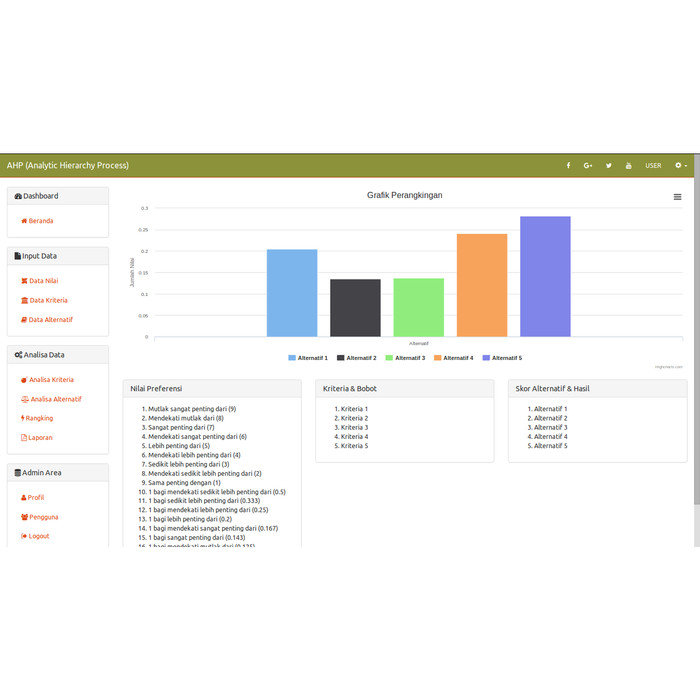The height and width of the screenshot is (700, 700).
Task: Toggle Alternatif 5 legend entry
Action: pos(502,358)
